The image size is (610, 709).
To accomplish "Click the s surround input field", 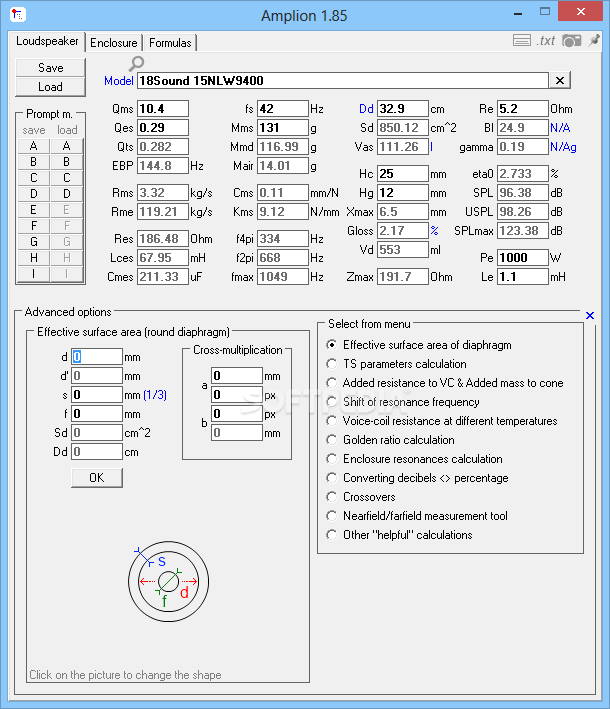I will click(97, 395).
